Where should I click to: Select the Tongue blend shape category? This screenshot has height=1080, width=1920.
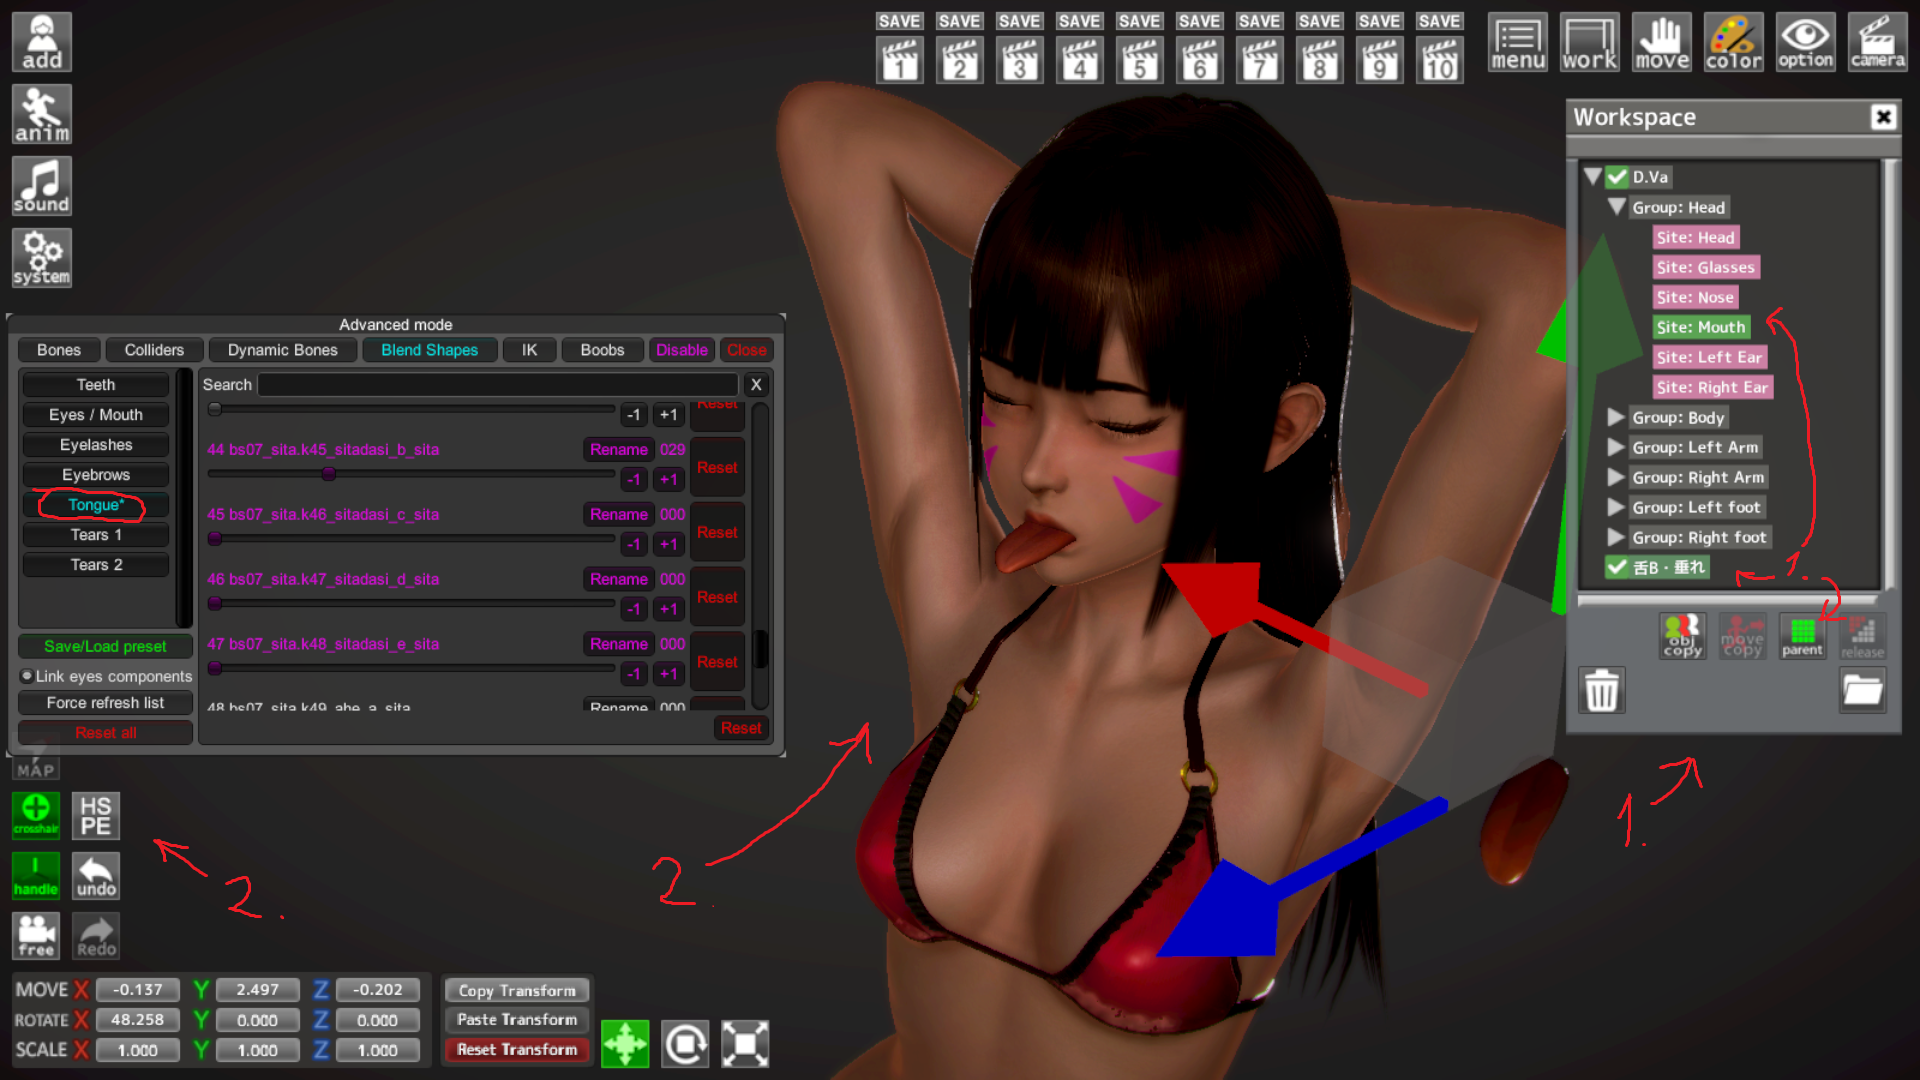[x=96, y=505]
